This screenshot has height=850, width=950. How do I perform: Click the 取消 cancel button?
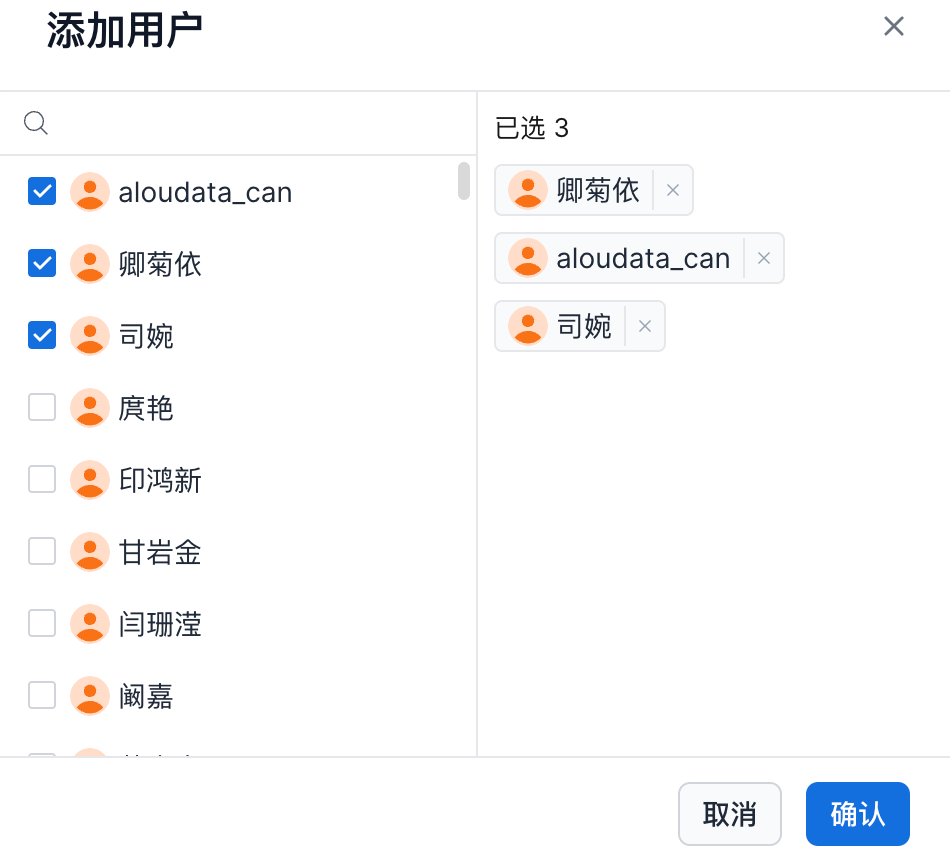pyautogui.click(x=729, y=814)
